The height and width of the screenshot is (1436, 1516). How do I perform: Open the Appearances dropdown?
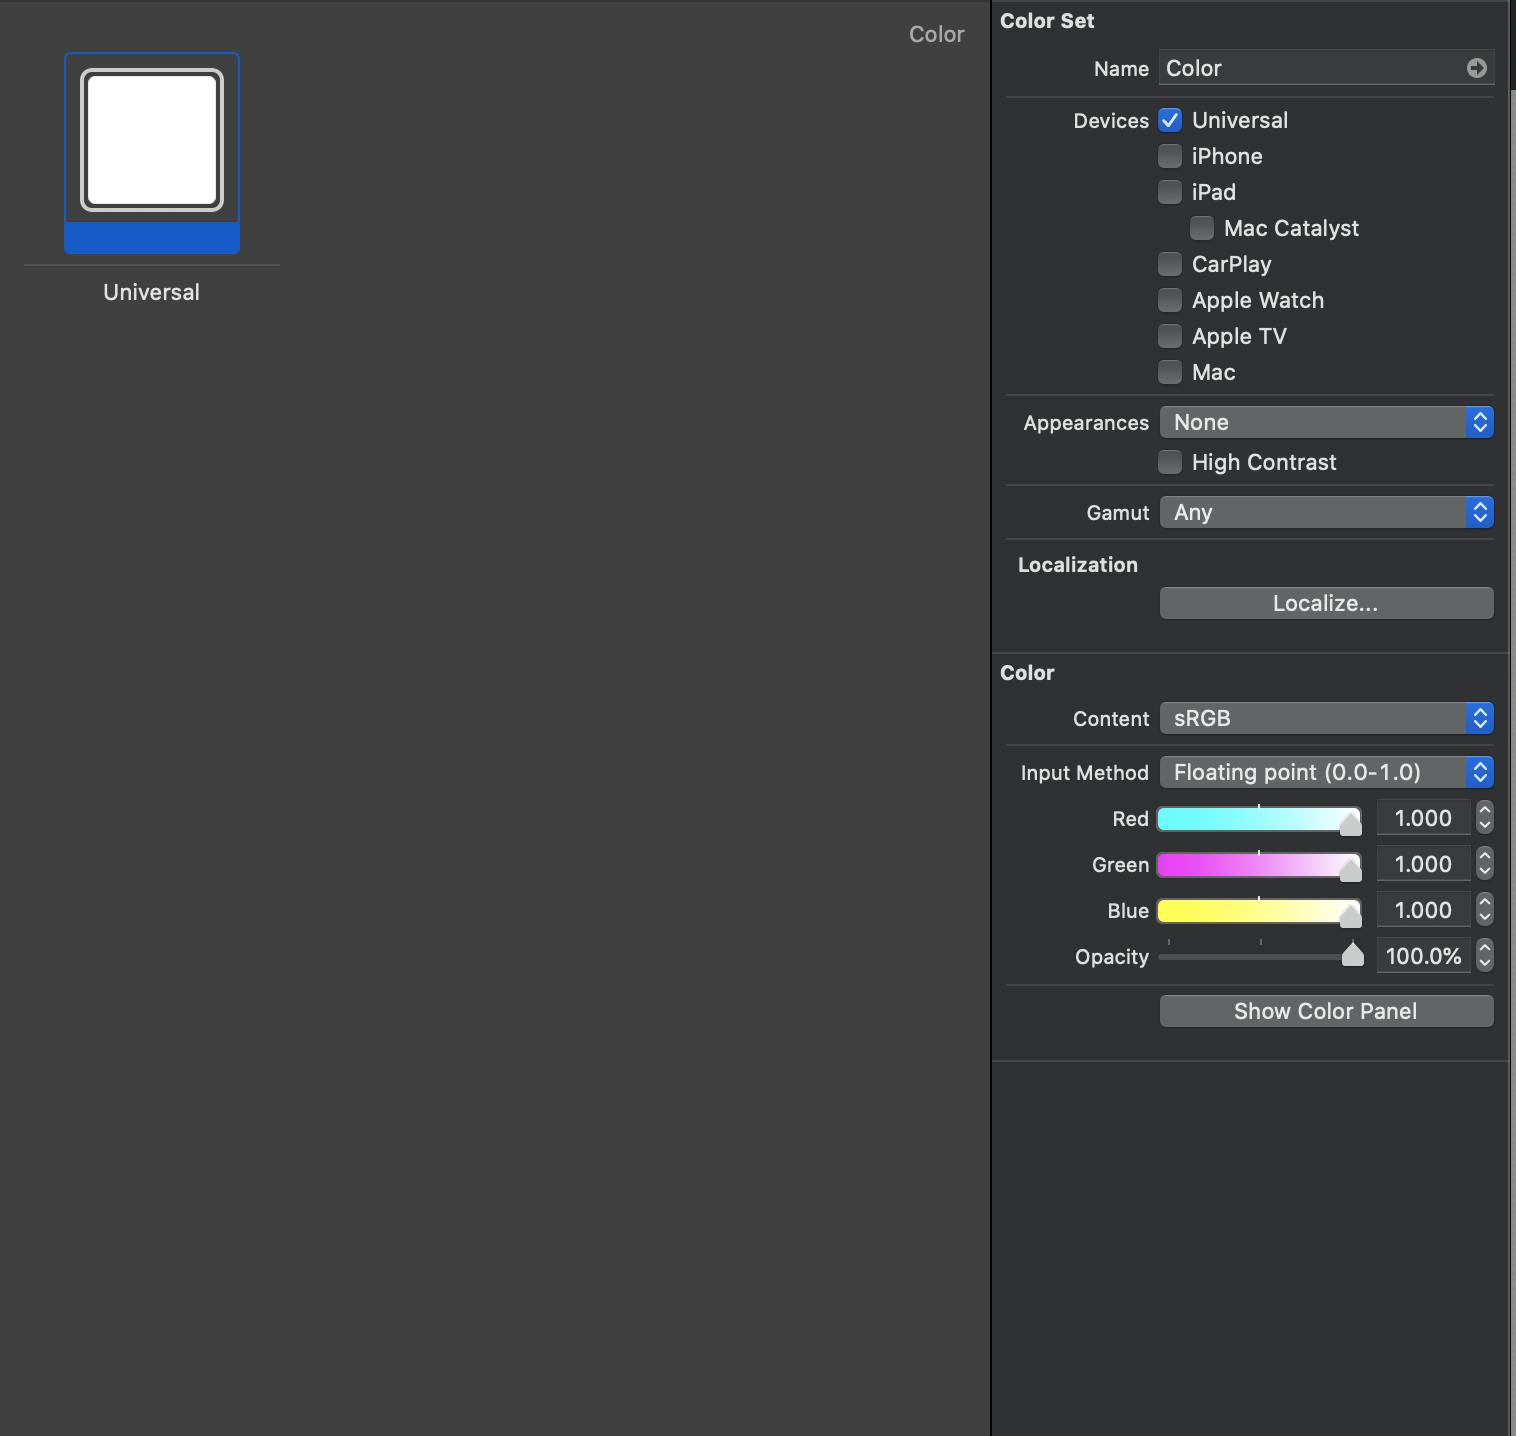(x=1326, y=422)
